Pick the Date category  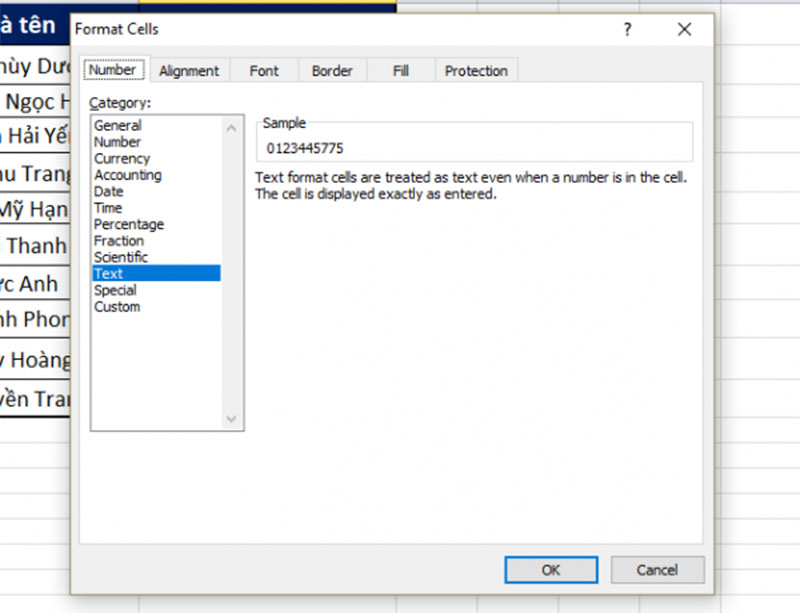pyautogui.click(x=109, y=191)
